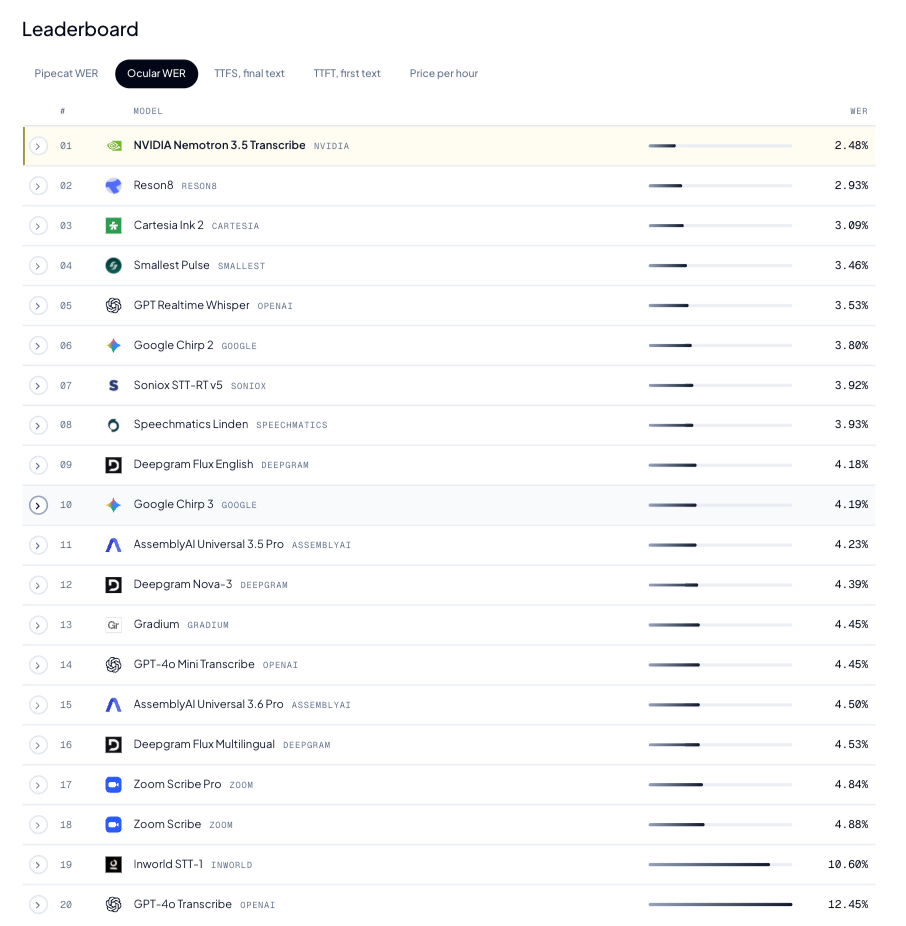Click the rank number 07
This screenshot has width=906, height=926.
[66, 386]
